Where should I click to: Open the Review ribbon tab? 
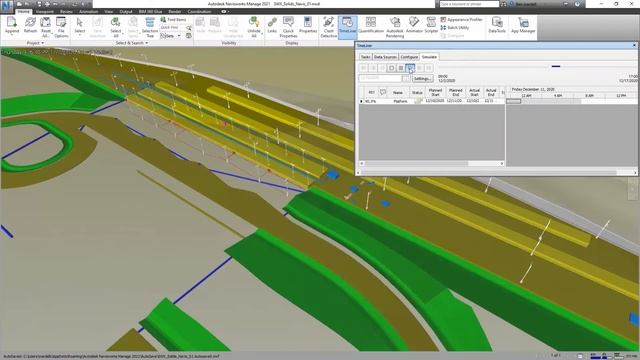pyautogui.click(x=66, y=11)
